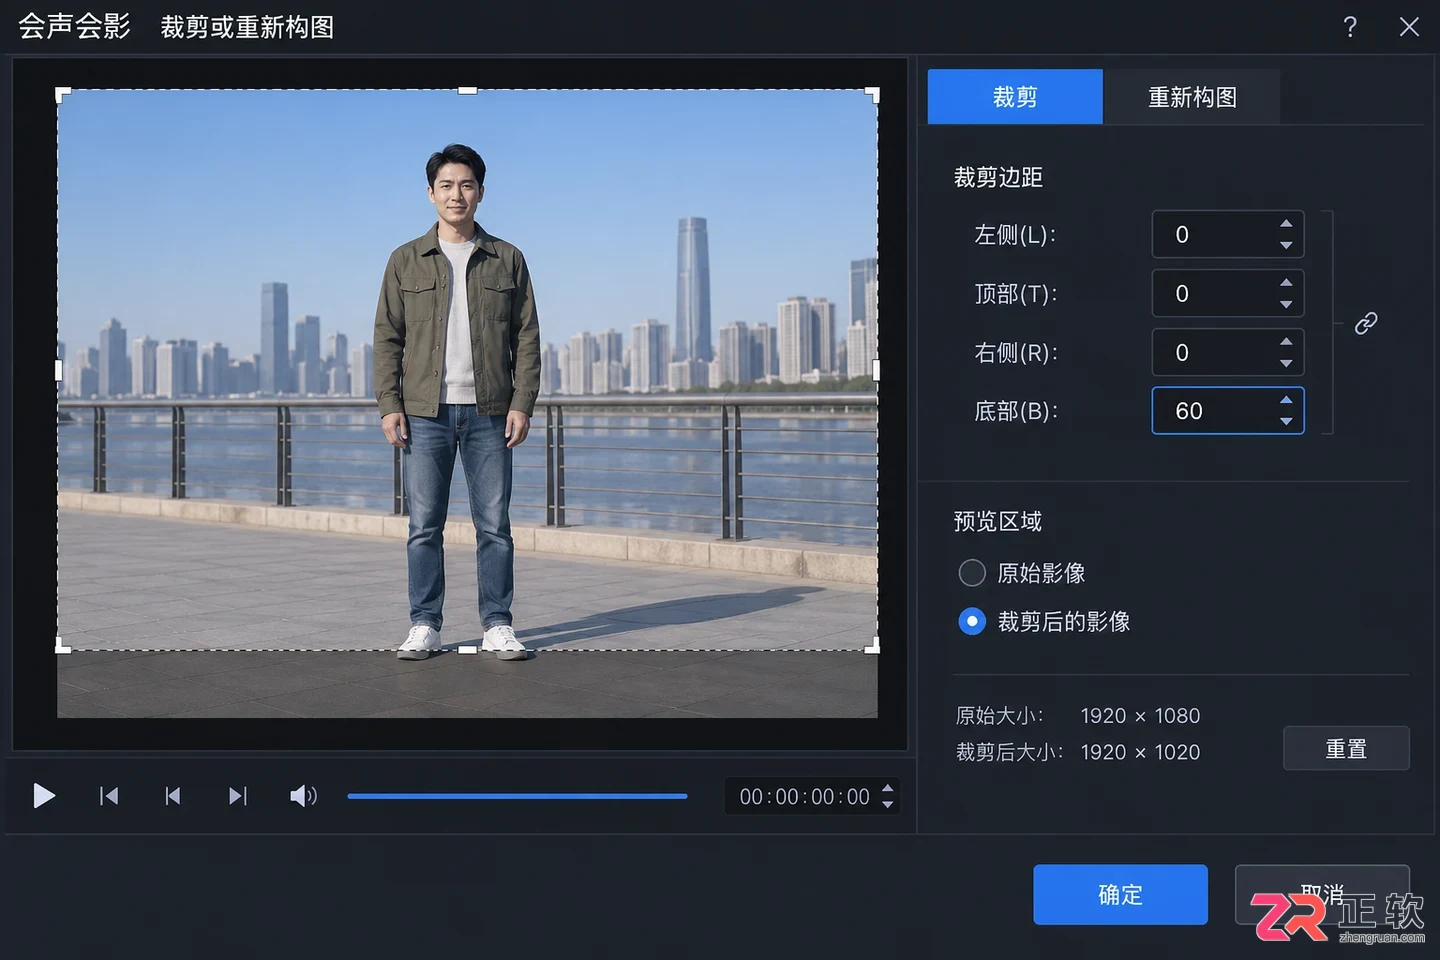
Task: Step back to the previous frame
Action: pos(173,796)
